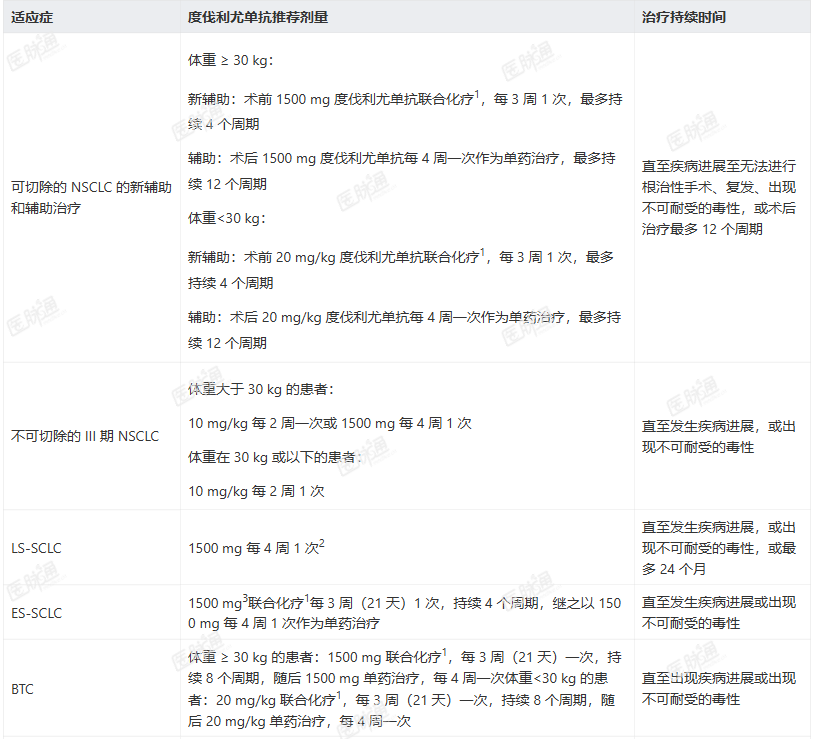Click the 体重<30 kg: line
This screenshot has width=815, height=739.
[x=227, y=218]
